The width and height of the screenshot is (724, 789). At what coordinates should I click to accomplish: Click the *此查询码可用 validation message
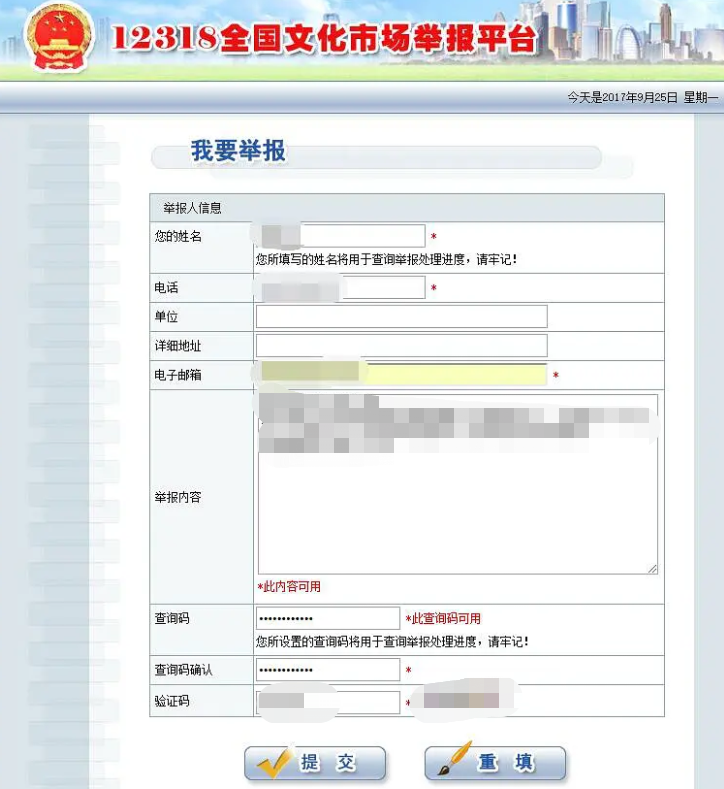pos(443,618)
